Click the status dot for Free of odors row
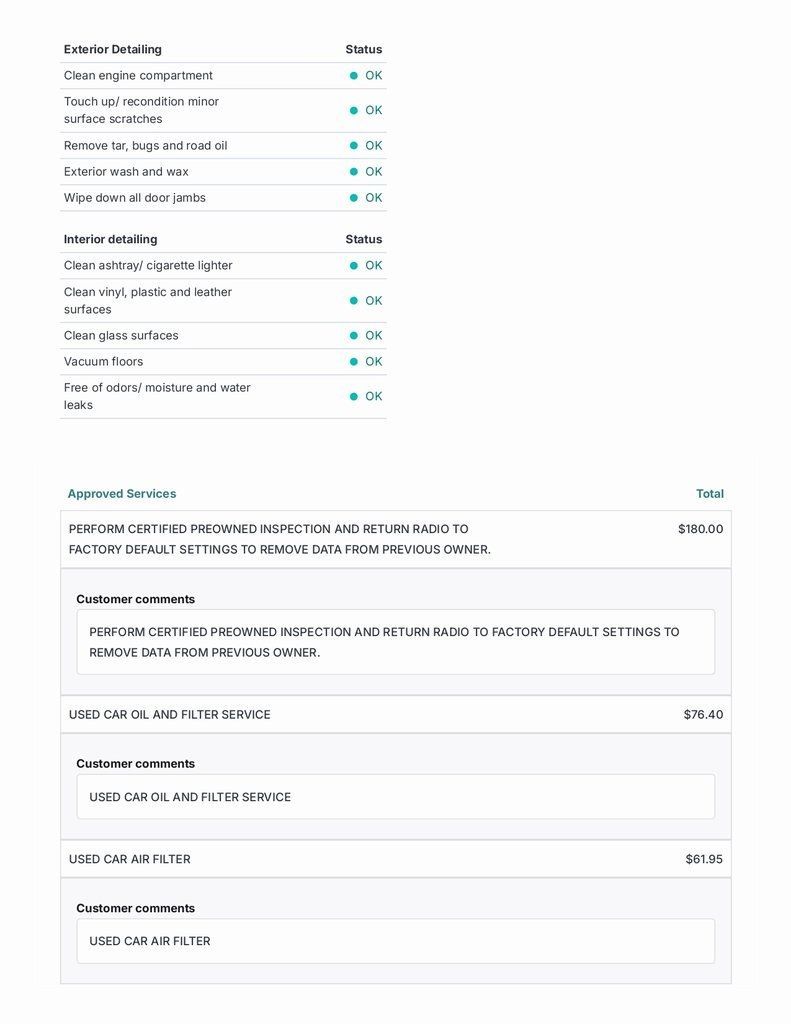 [x=354, y=397]
